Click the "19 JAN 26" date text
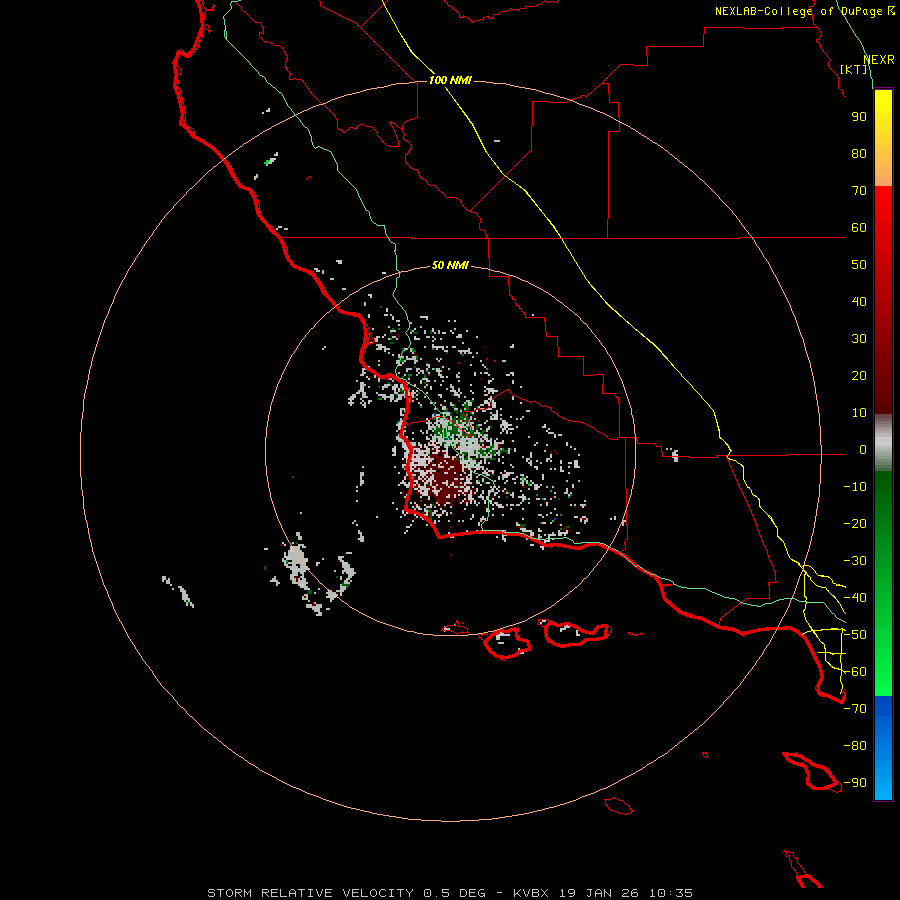900x900 pixels. pyautogui.click(x=599, y=893)
